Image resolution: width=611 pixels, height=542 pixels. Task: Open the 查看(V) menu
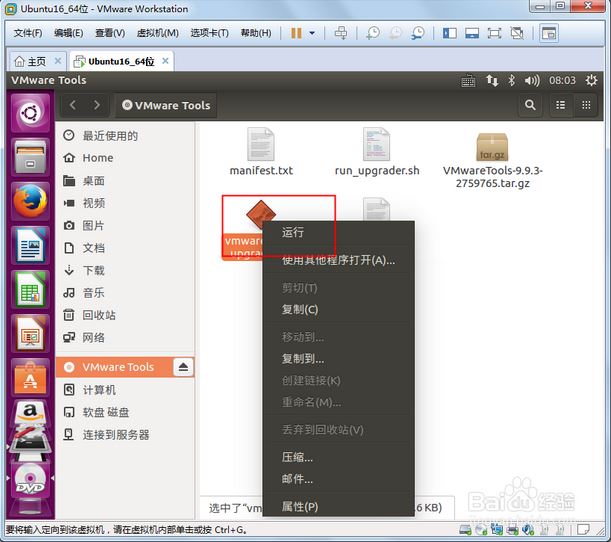pyautogui.click(x=110, y=33)
